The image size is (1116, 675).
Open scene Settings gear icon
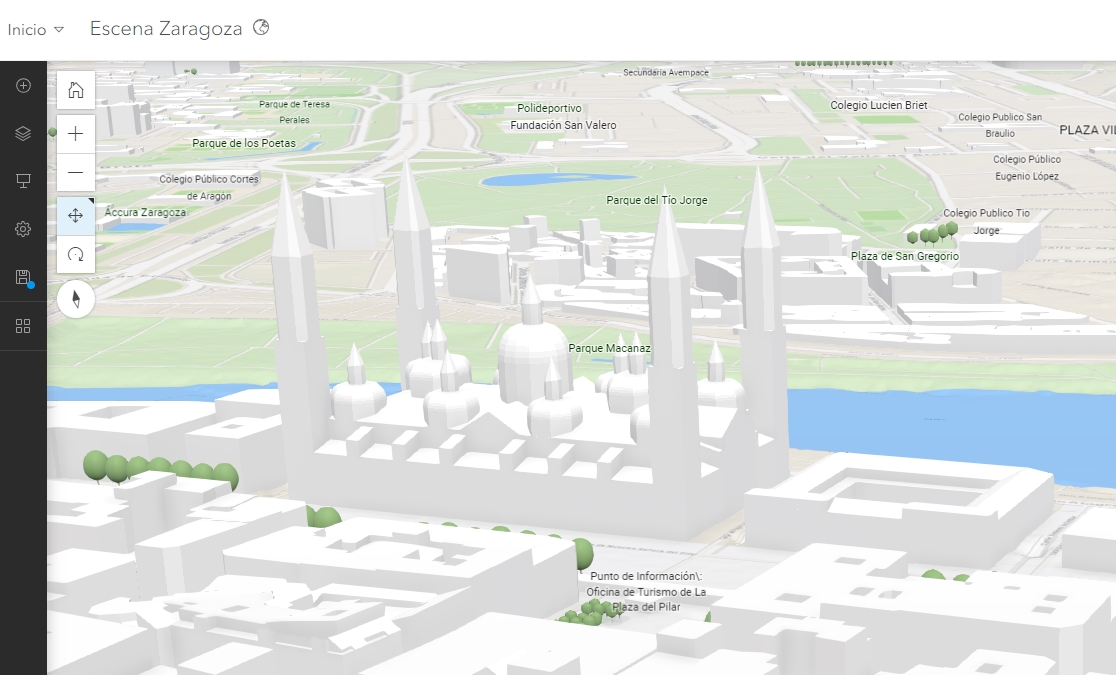23,229
